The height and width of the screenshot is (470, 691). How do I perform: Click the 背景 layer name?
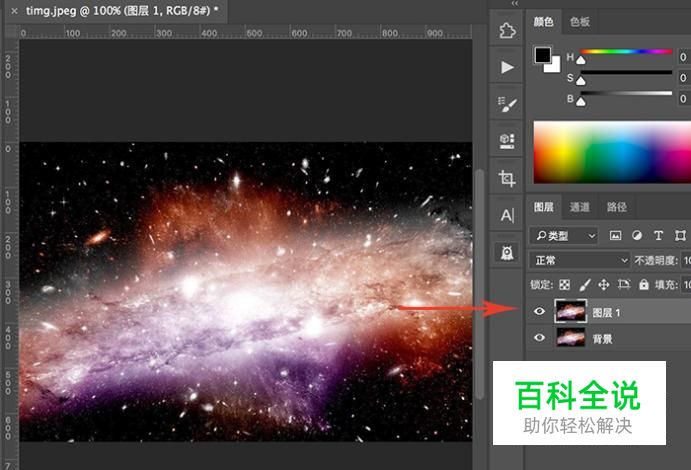(602, 339)
